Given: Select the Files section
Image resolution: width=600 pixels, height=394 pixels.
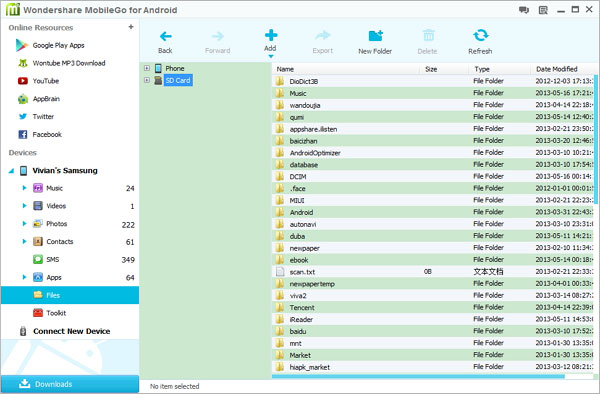Looking at the screenshot, I should 70,295.
